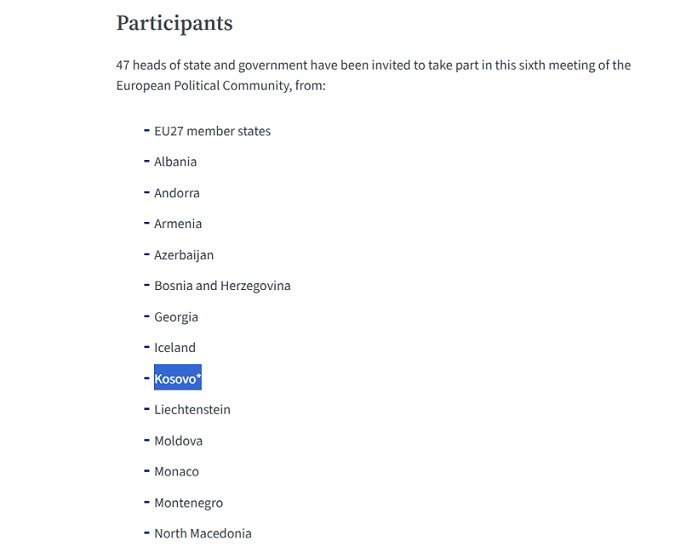The image size is (692, 546).
Task: Click the Azerbaijan list entry
Action: click(184, 255)
